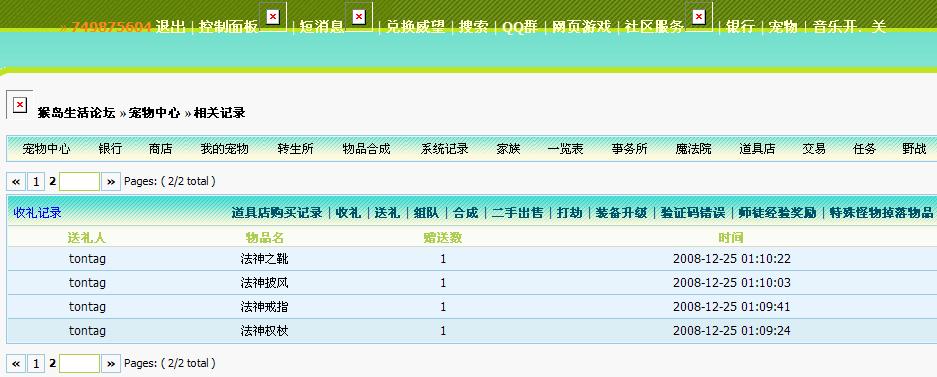This screenshot has height=377, width=937.
Task: Click top pagination first-page « button
Action: click(16, 182)
